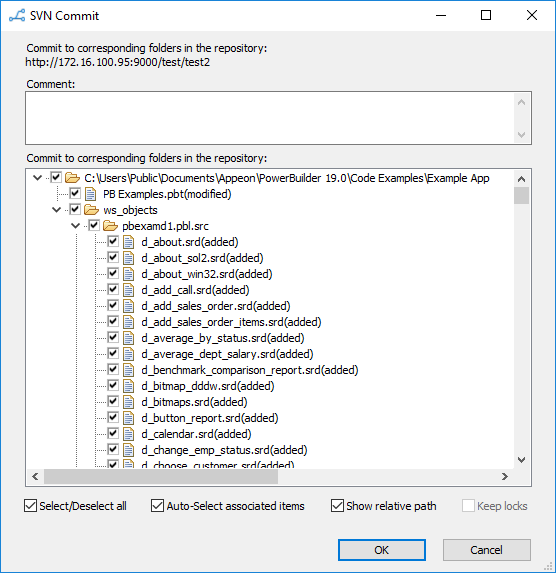556x573 pixels.
Task: Uncheck PB Examples.pbt(modified) checkbox
Action: [x=75, y=194]
